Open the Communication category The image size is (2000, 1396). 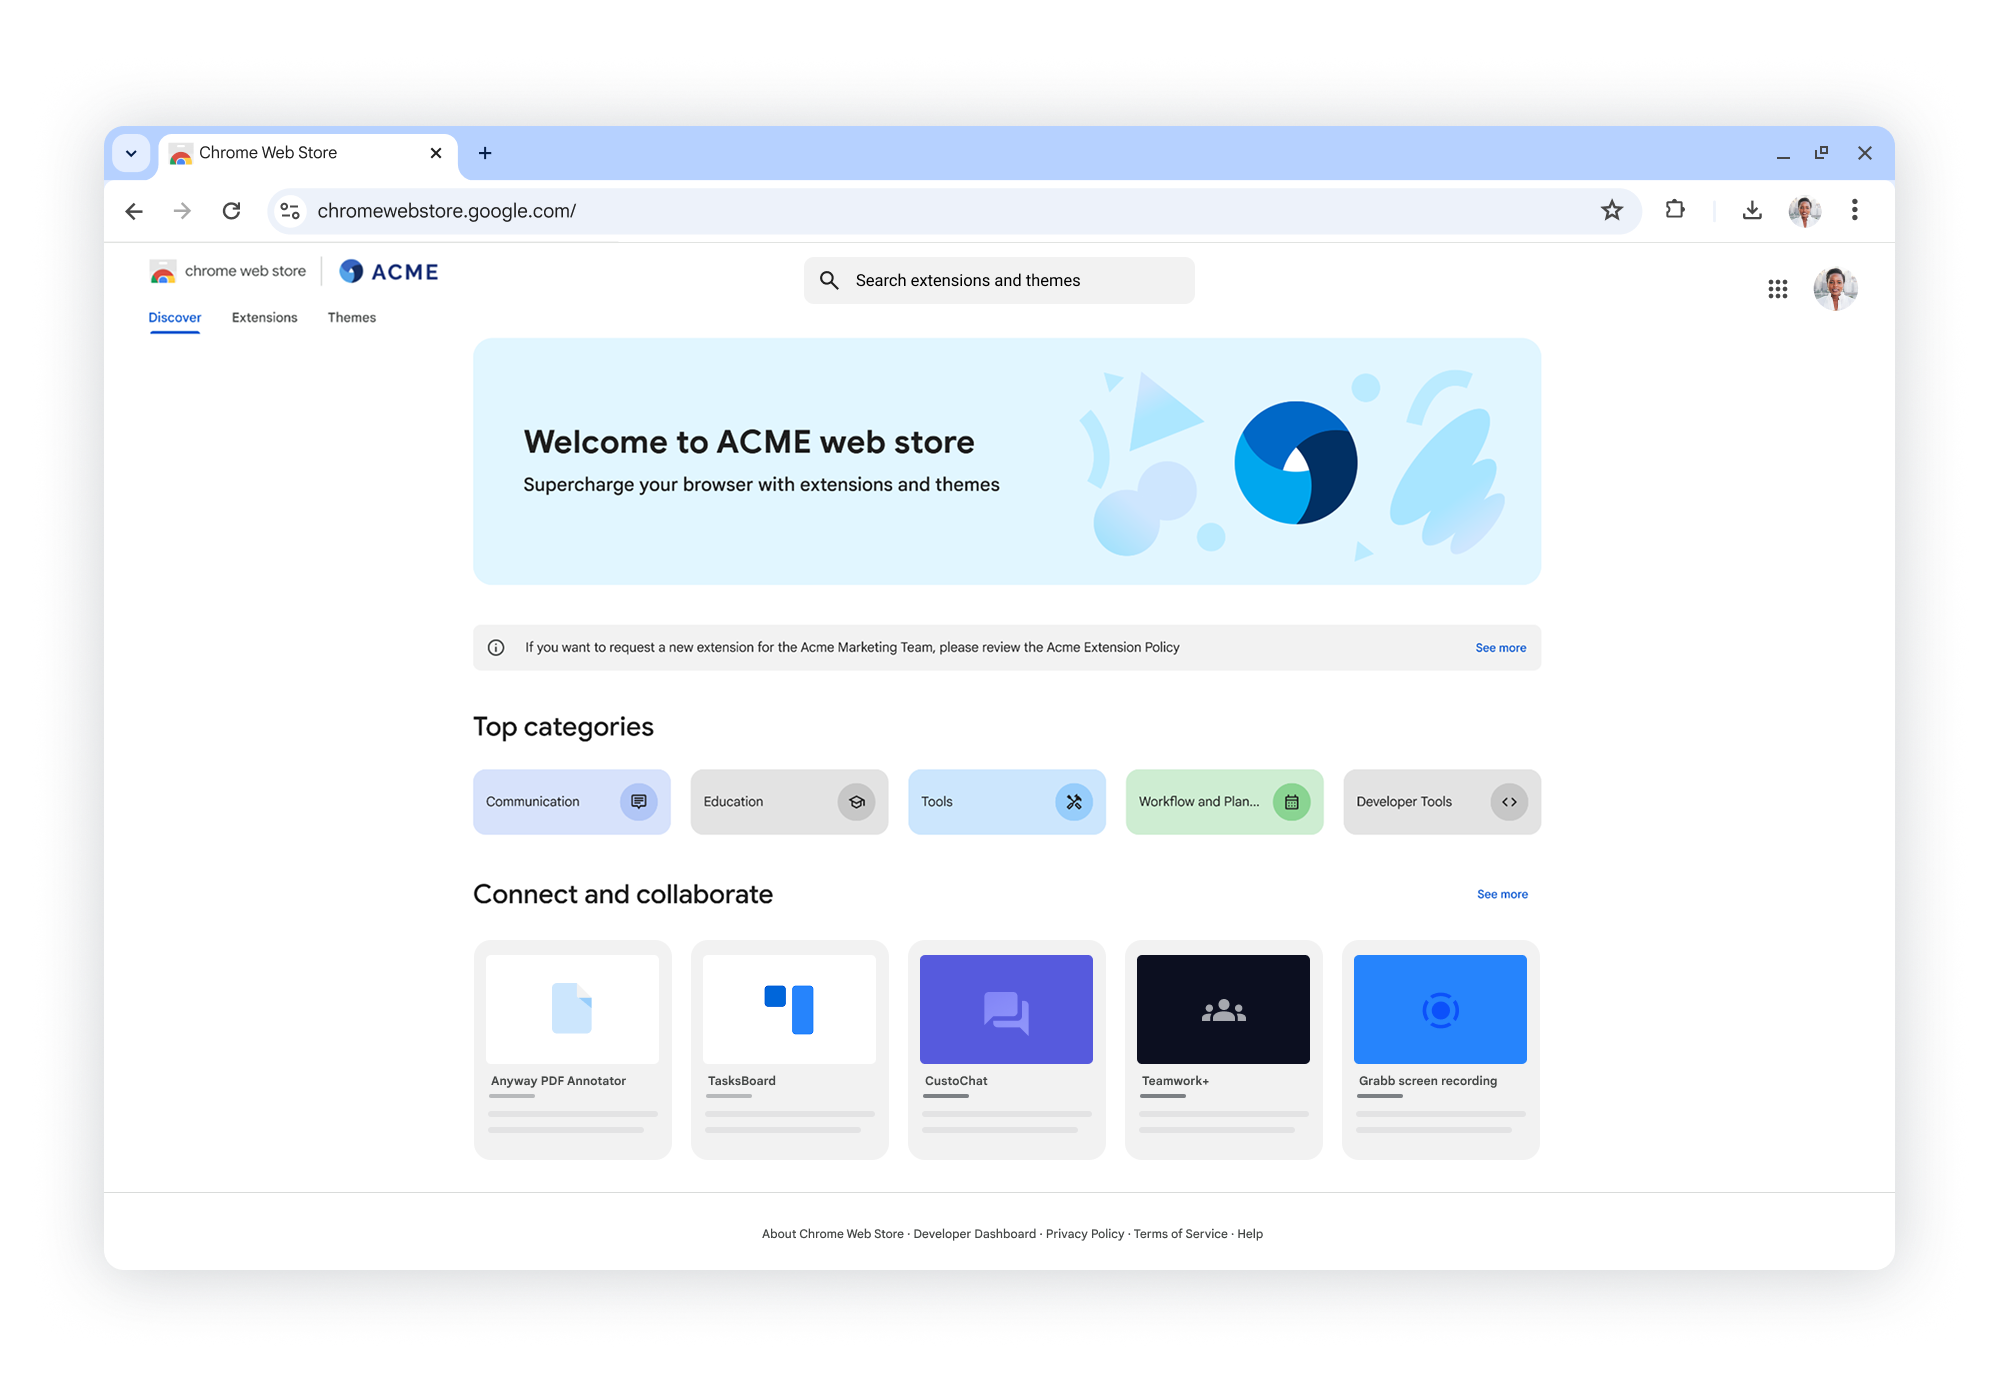pyautogui.click(x=572, y=802)
